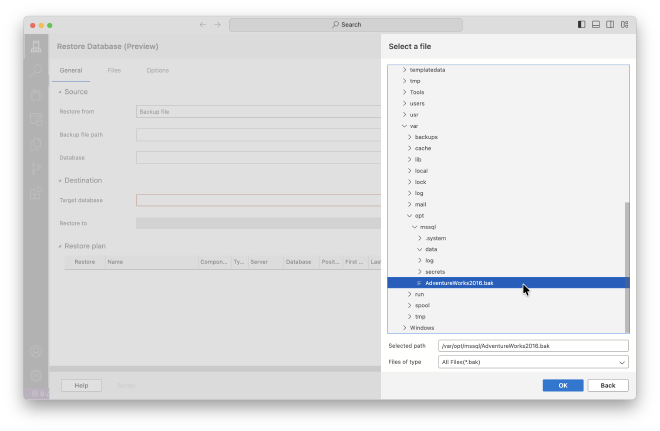Expand the spool folder

click(x=409, y=306)
